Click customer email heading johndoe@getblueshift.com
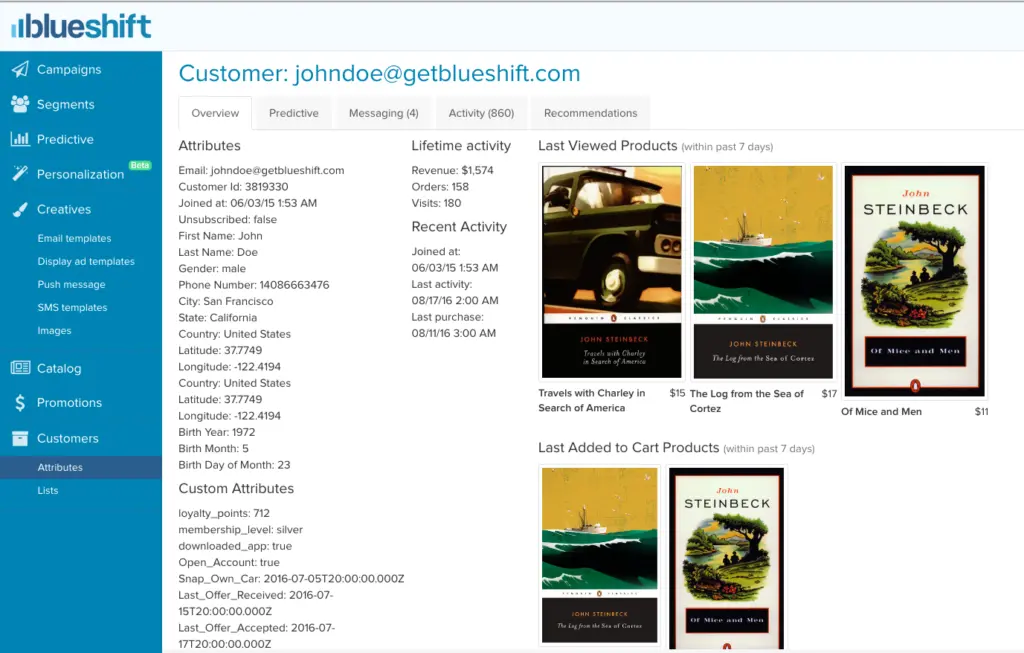This screenshot has width=1024, height=653. coord(437,73)
